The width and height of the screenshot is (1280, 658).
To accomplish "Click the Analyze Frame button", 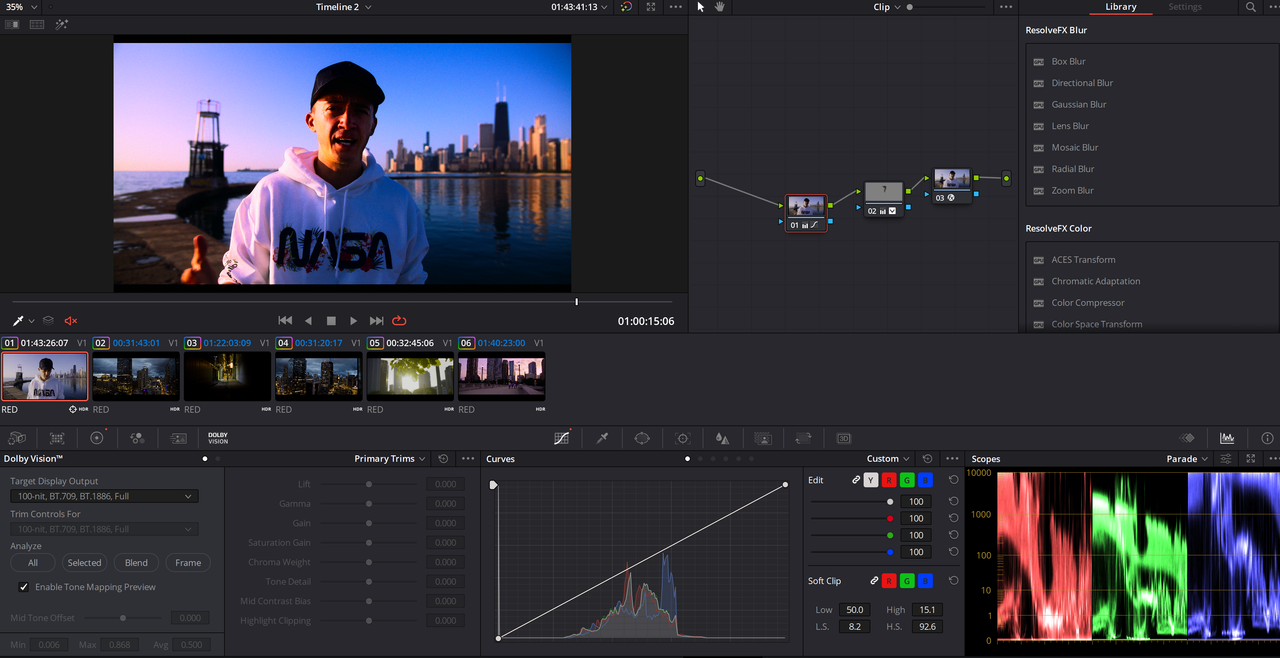I will (188, 563).
